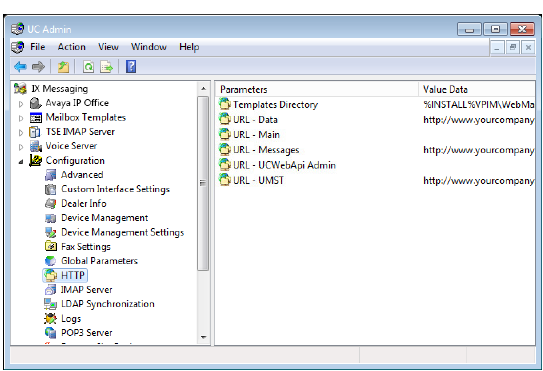Open the Window menu

click(x=149, y=47)
